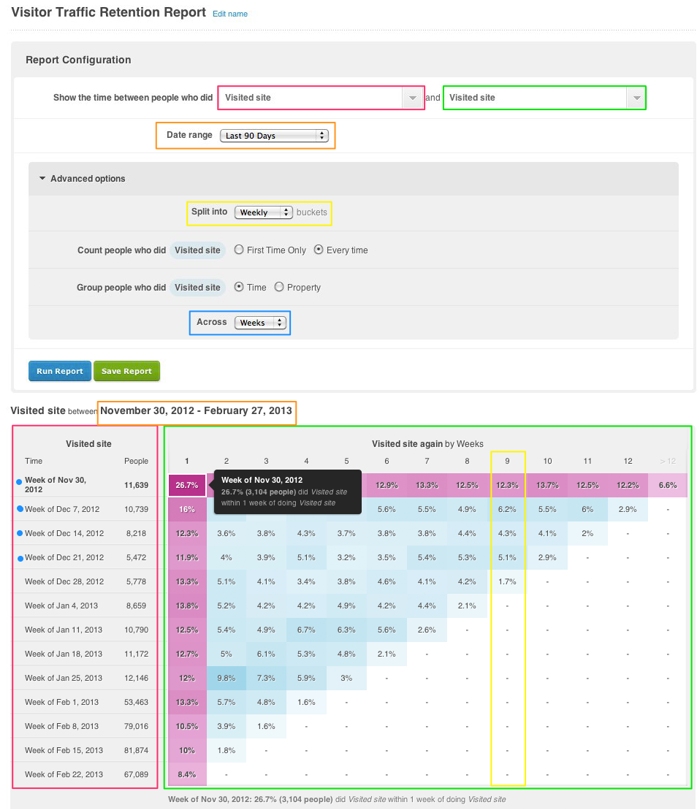Select the Property grouping radio button
The image size is (699, 809).
pyautogui.click(x=279, y=287)
